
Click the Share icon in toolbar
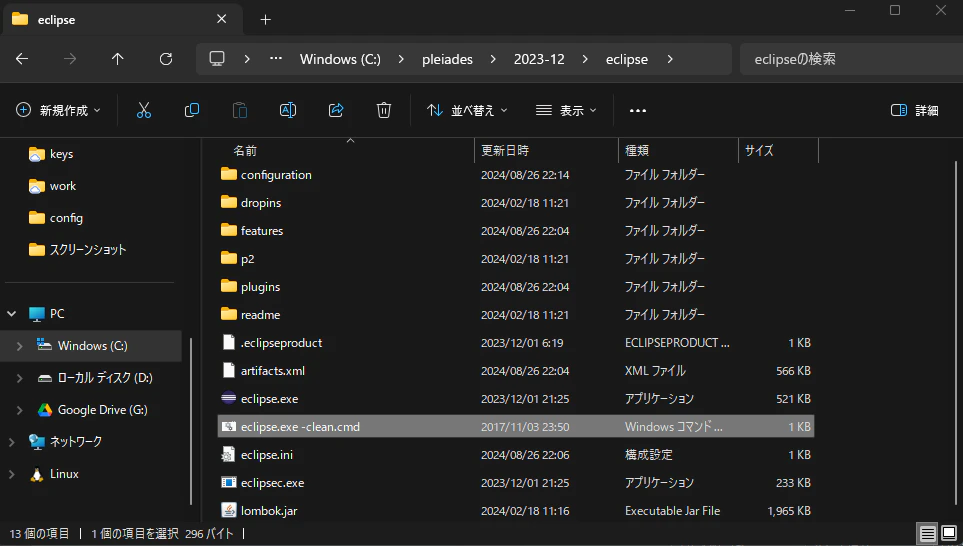[336, 111]
